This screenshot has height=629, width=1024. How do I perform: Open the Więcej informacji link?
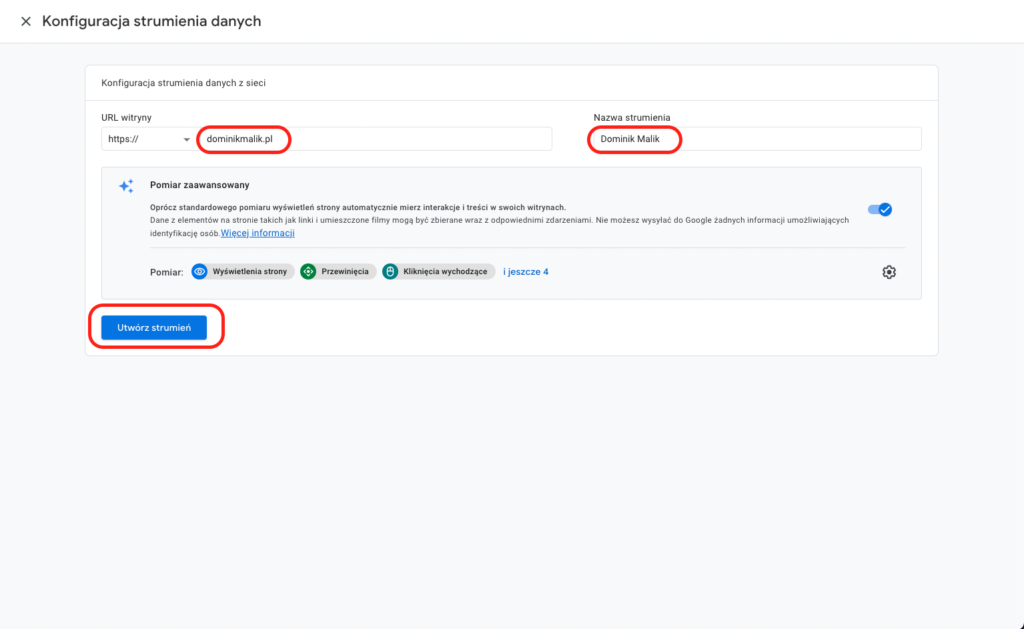258,233
